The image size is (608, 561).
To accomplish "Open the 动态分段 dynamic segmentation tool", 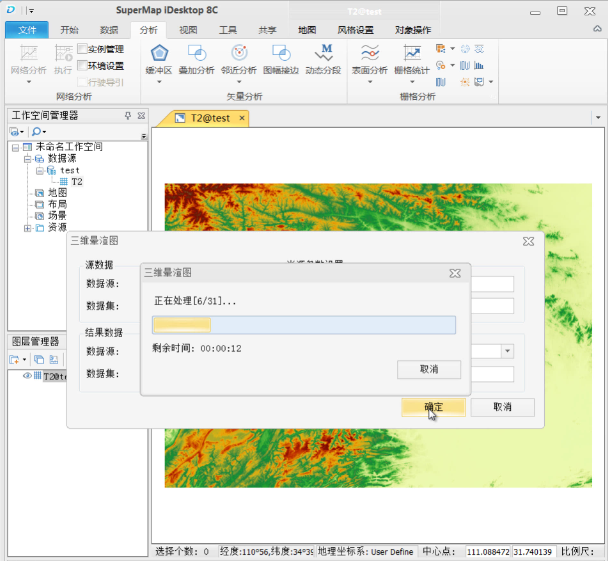I will point(324,54).
